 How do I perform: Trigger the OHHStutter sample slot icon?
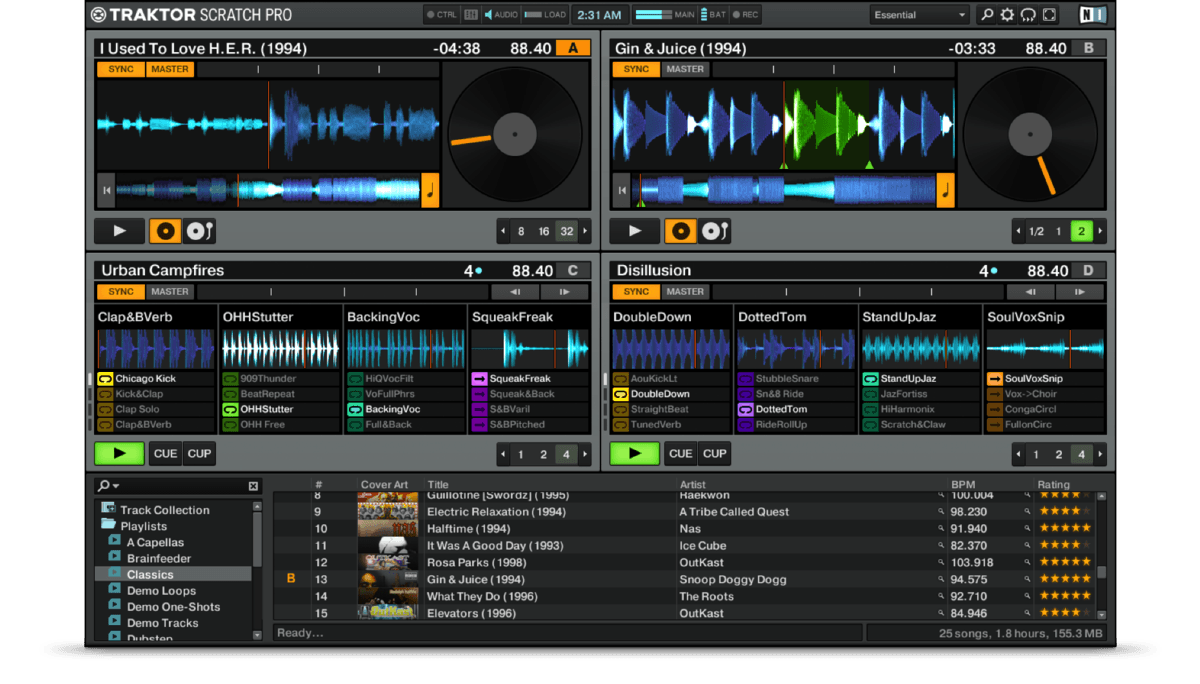tap(230, 409)
